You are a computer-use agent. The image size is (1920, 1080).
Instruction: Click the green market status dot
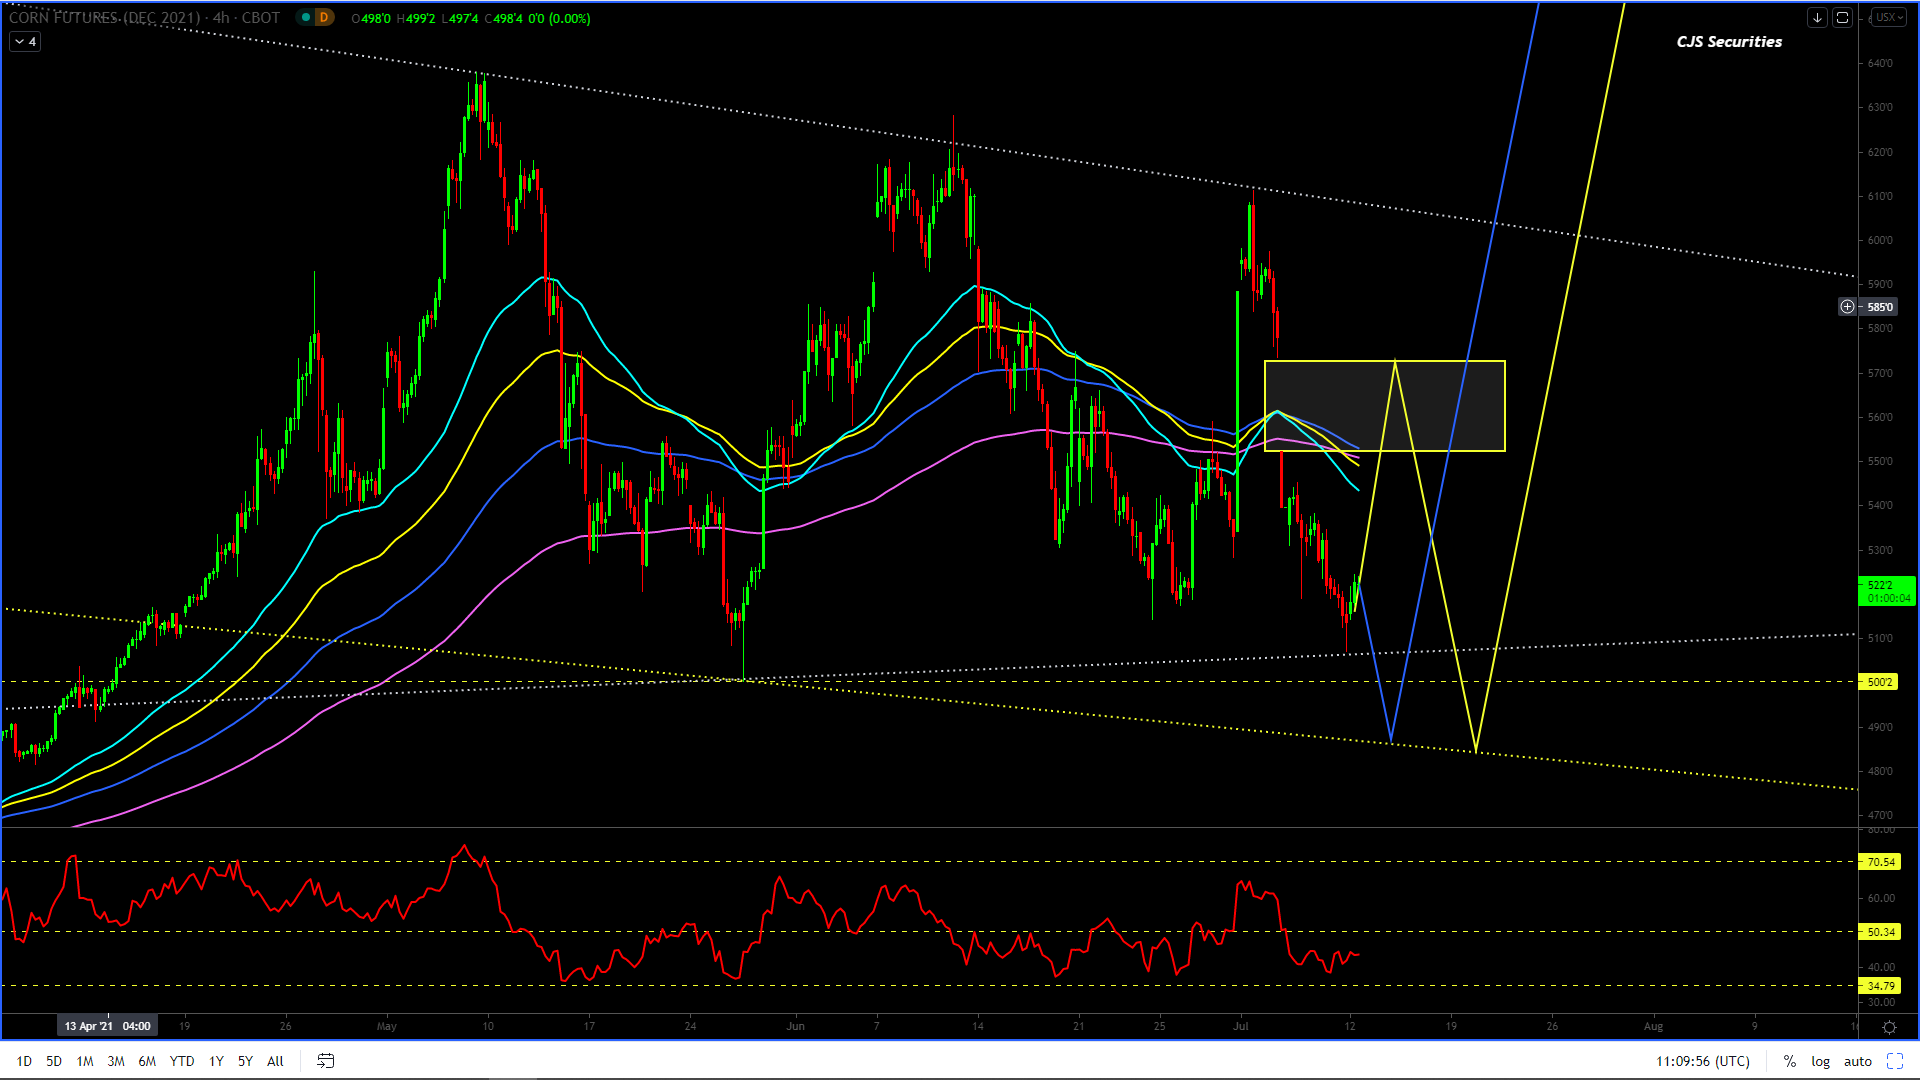click(306, 18)
